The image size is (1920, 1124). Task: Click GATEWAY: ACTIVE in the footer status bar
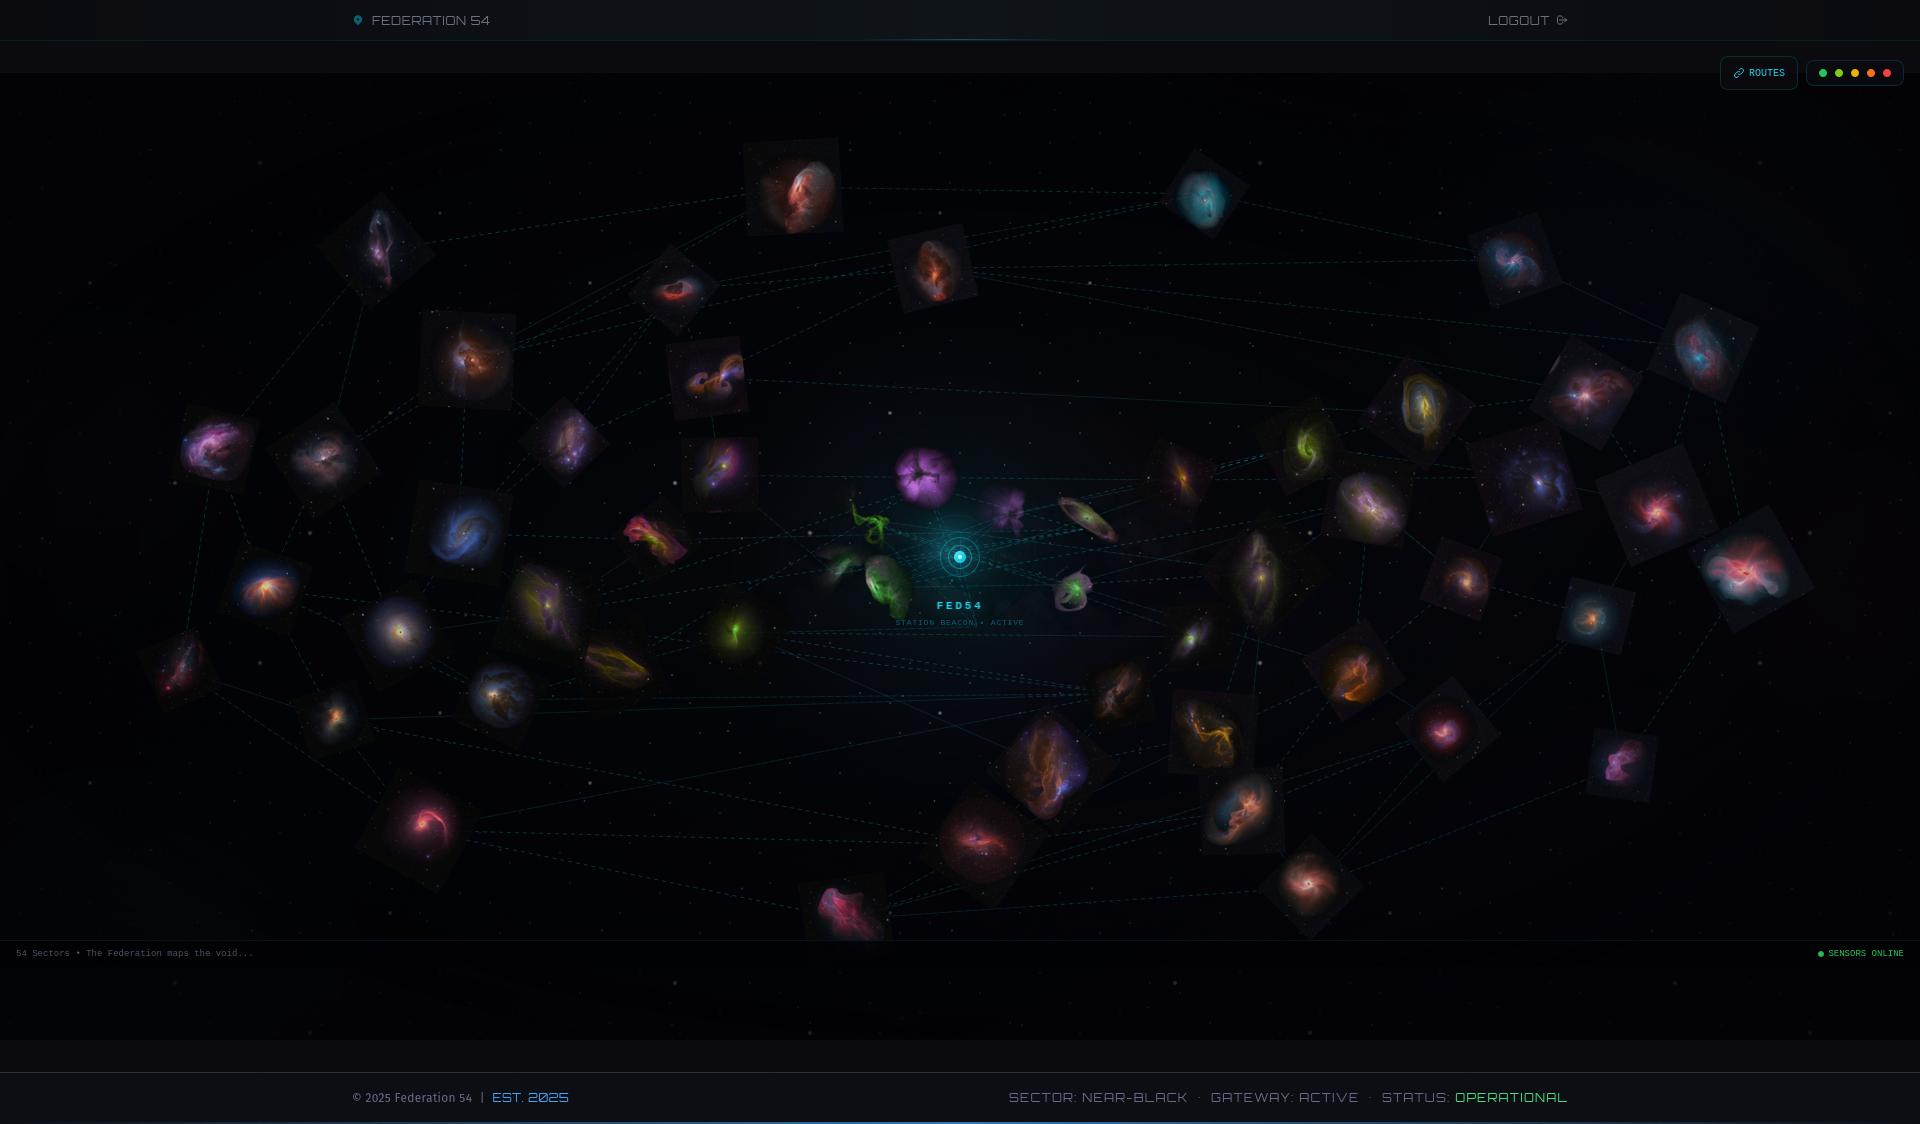point(1286,1097)
